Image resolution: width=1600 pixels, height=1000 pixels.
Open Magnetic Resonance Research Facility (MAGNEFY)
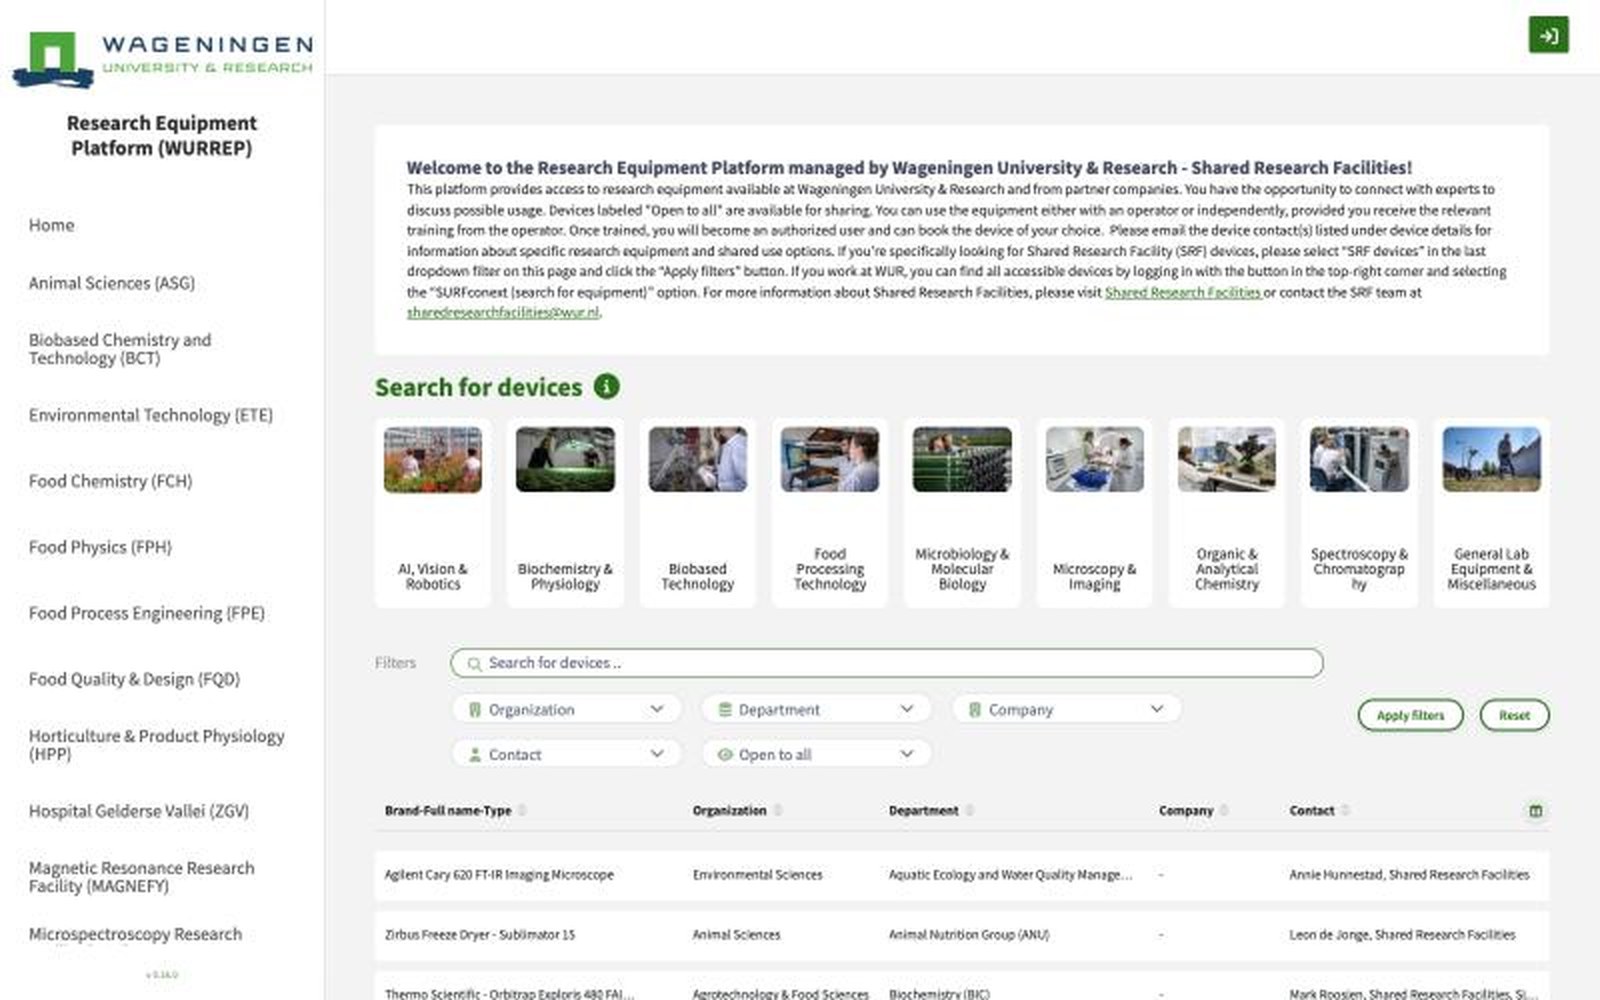click(x=141, y=877)
